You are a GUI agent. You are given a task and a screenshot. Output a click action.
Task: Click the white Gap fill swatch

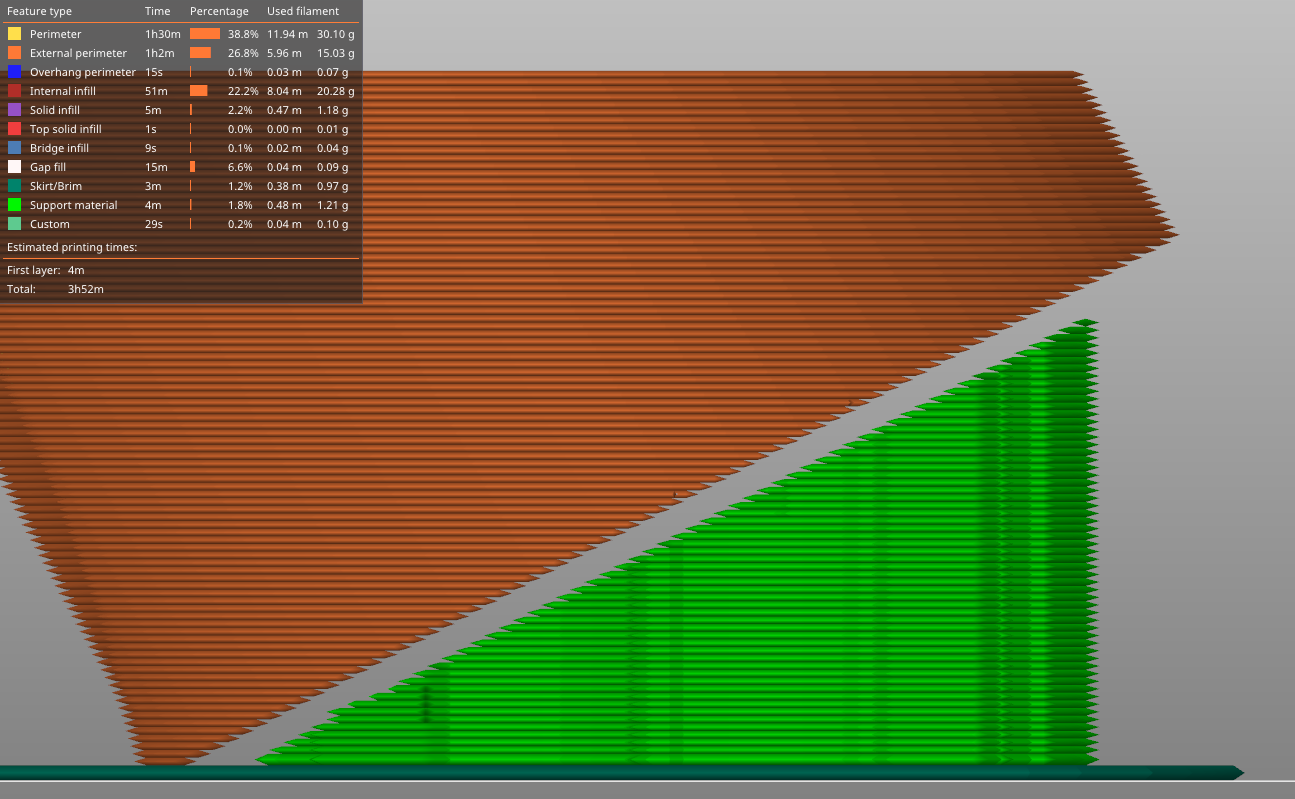(x=14, y=166)
